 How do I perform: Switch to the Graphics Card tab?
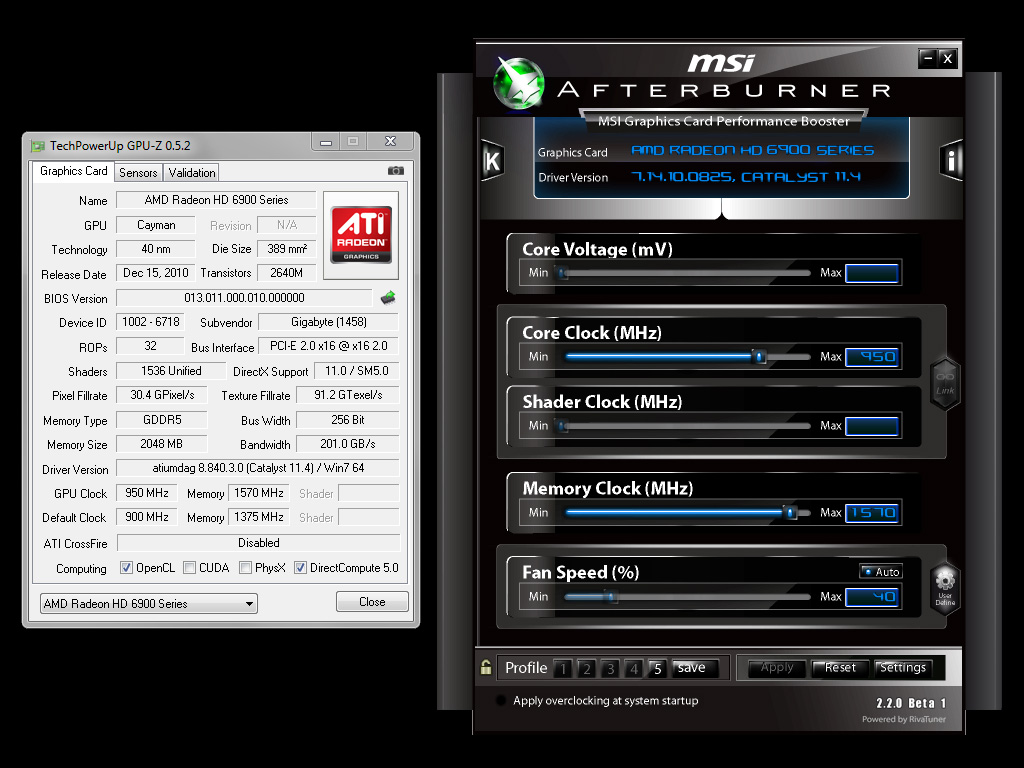[73, 171]
